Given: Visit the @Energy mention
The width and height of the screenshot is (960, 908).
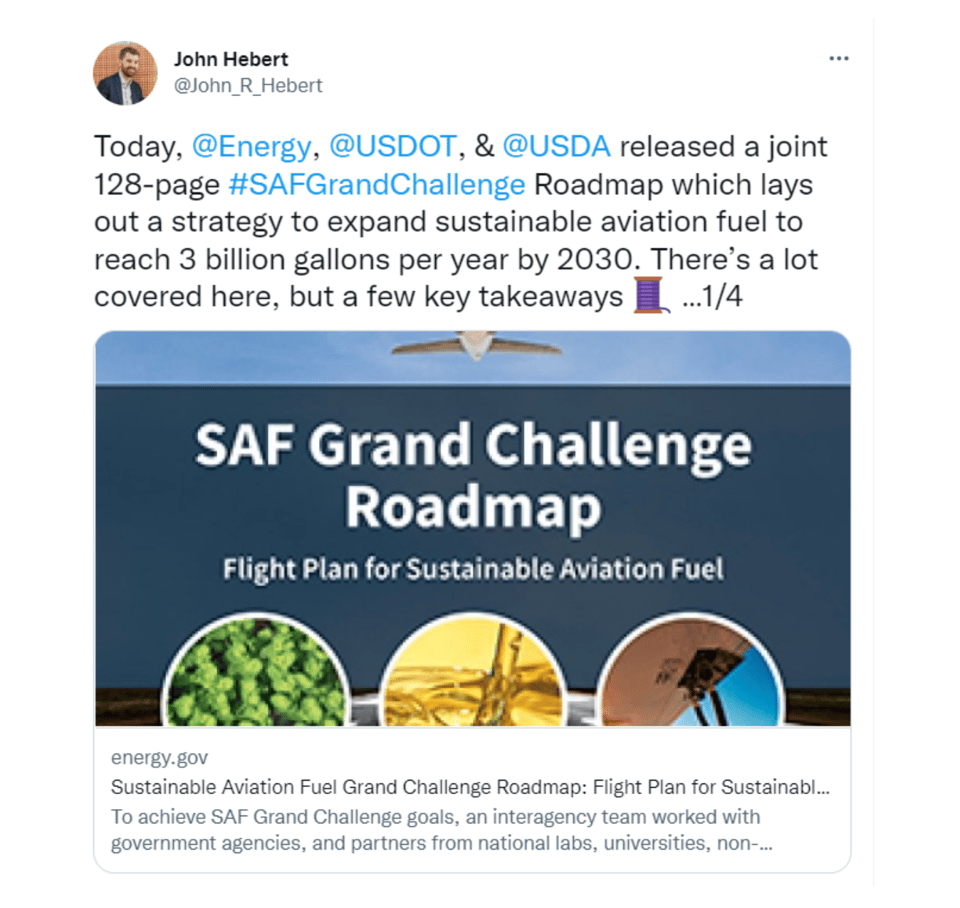Looking at the screenshot, I should pyautogui.click(x=251, y=147).
